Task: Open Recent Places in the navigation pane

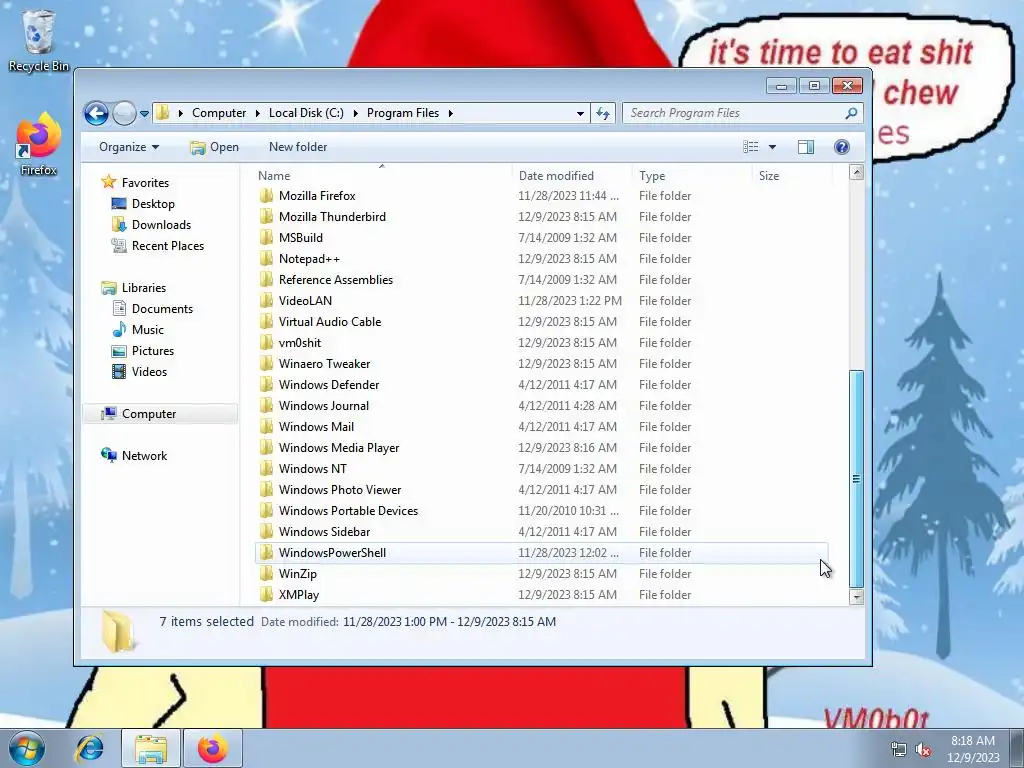Action: coord(168,246)
